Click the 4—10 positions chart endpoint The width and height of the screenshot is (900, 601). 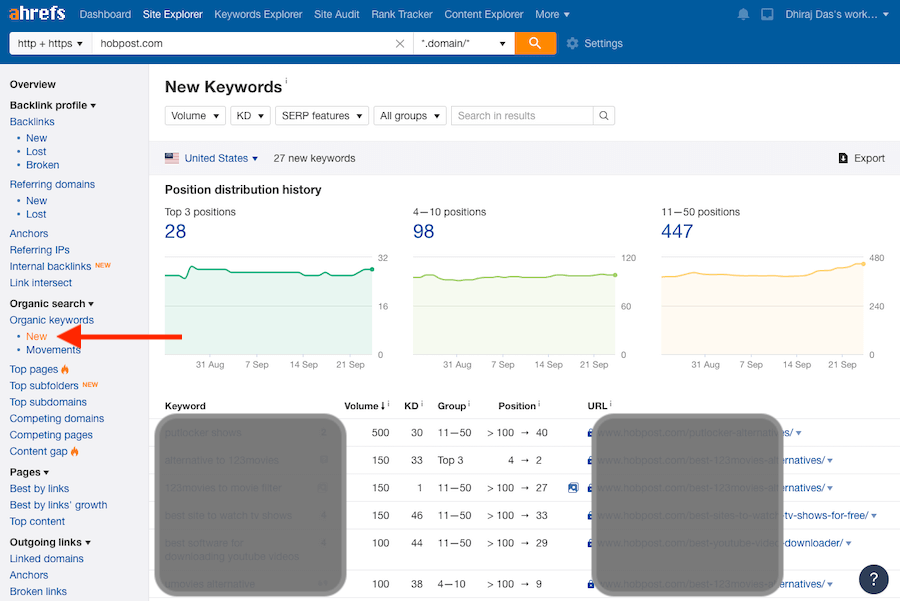615,275
